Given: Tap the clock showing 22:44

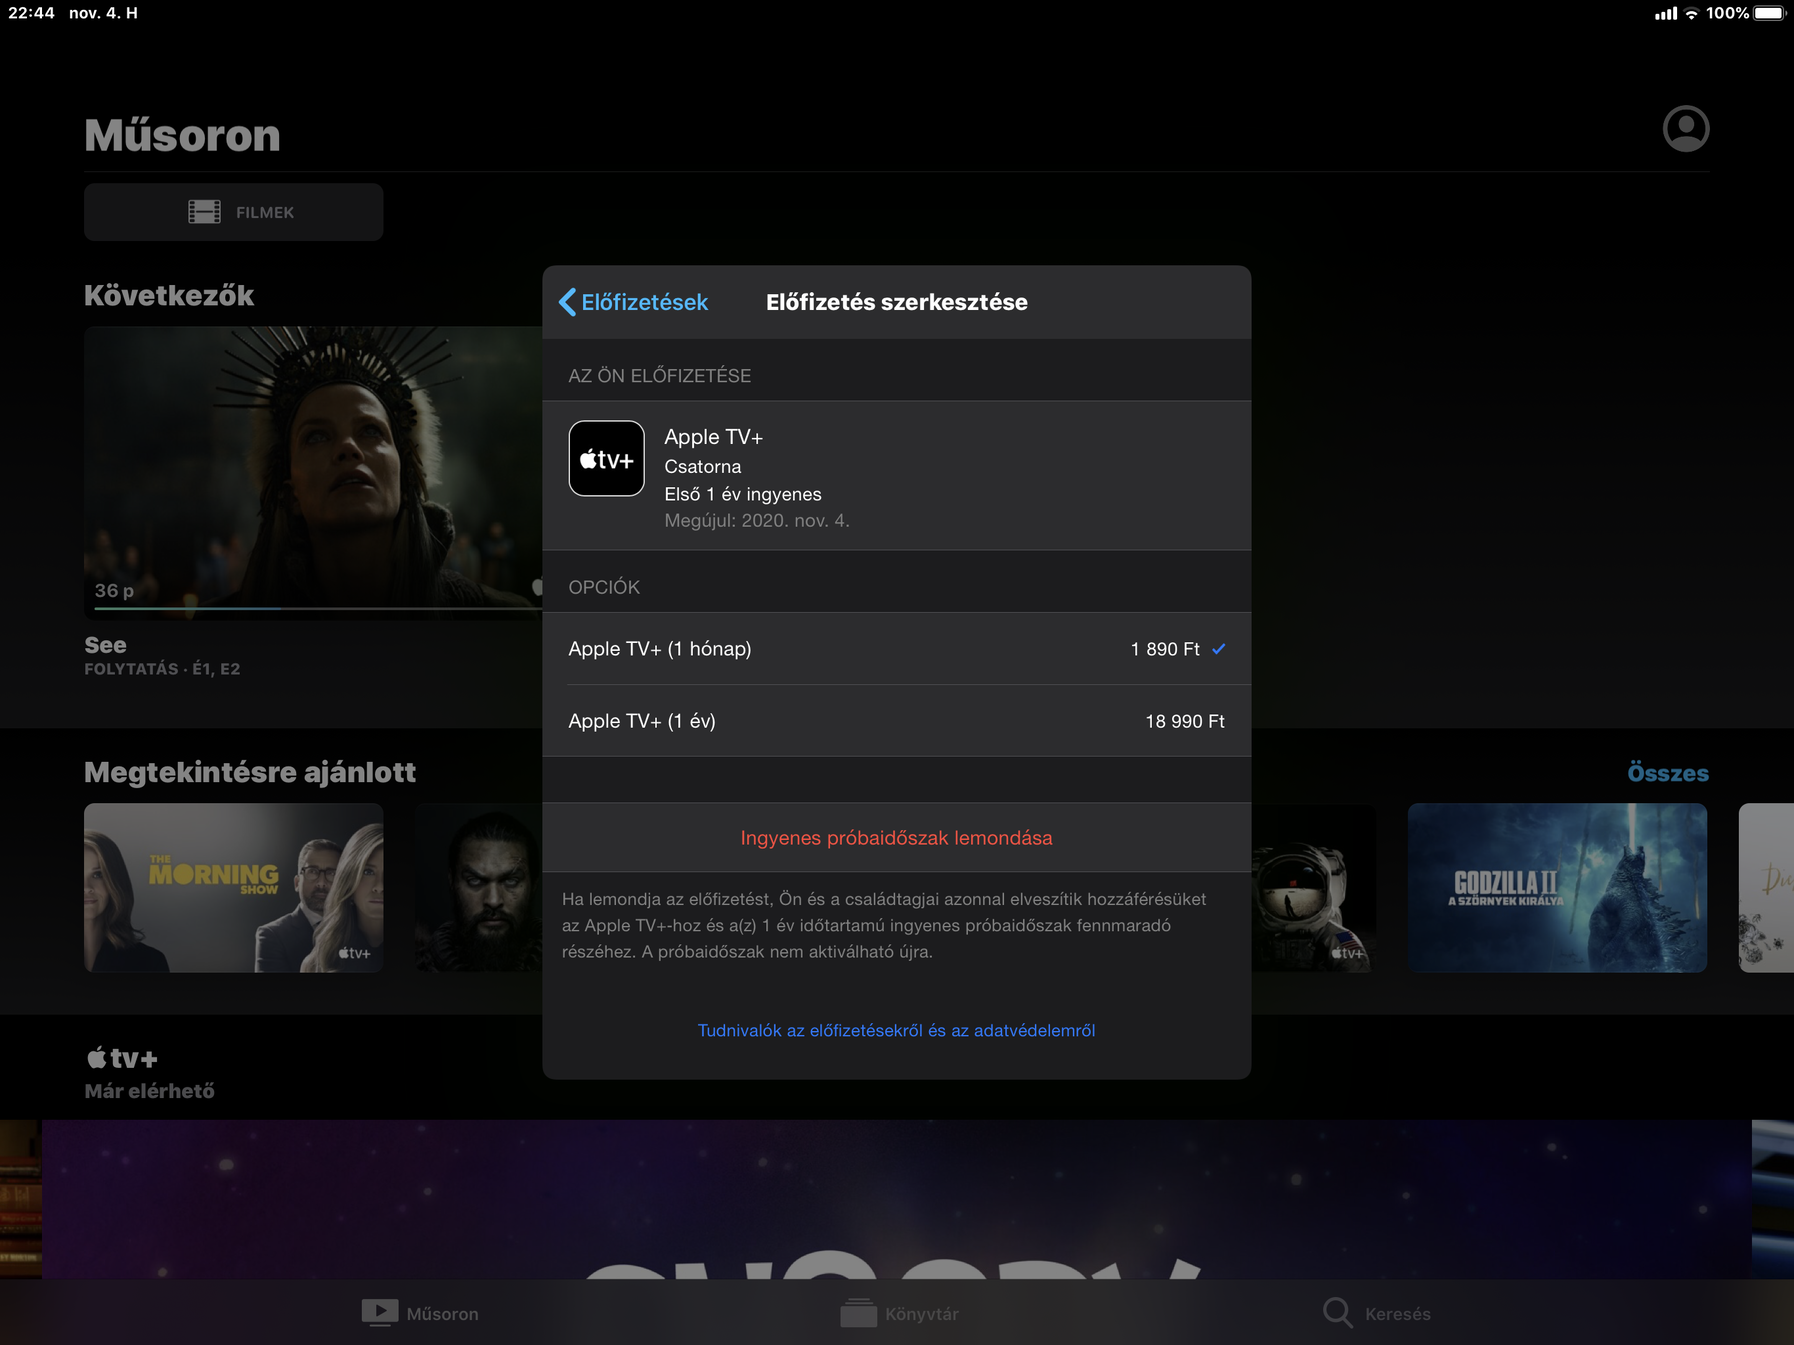Looking at the screenshot, I should click(x=31, y=13).
